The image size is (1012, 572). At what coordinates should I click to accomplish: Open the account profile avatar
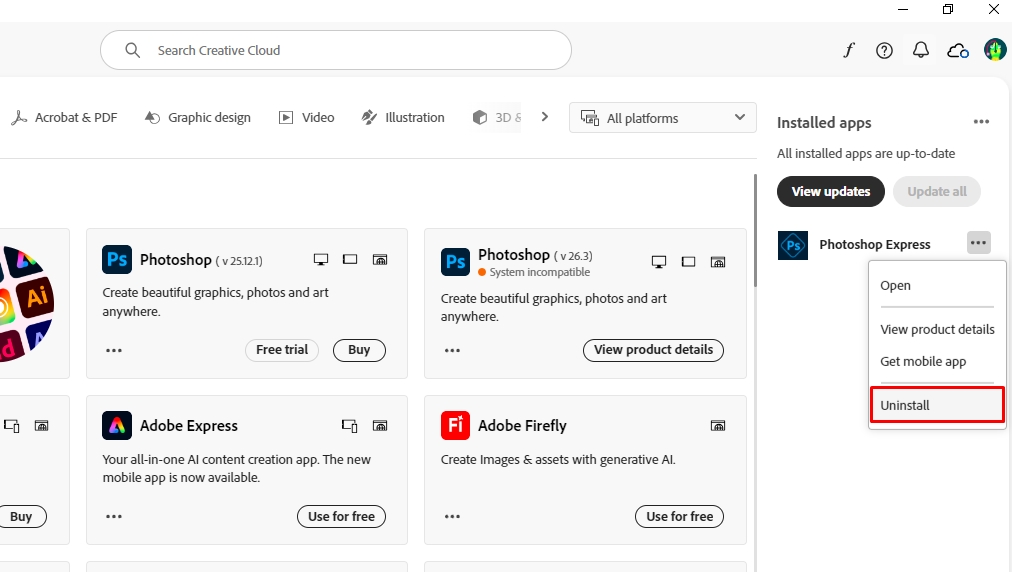coord(995,50)
